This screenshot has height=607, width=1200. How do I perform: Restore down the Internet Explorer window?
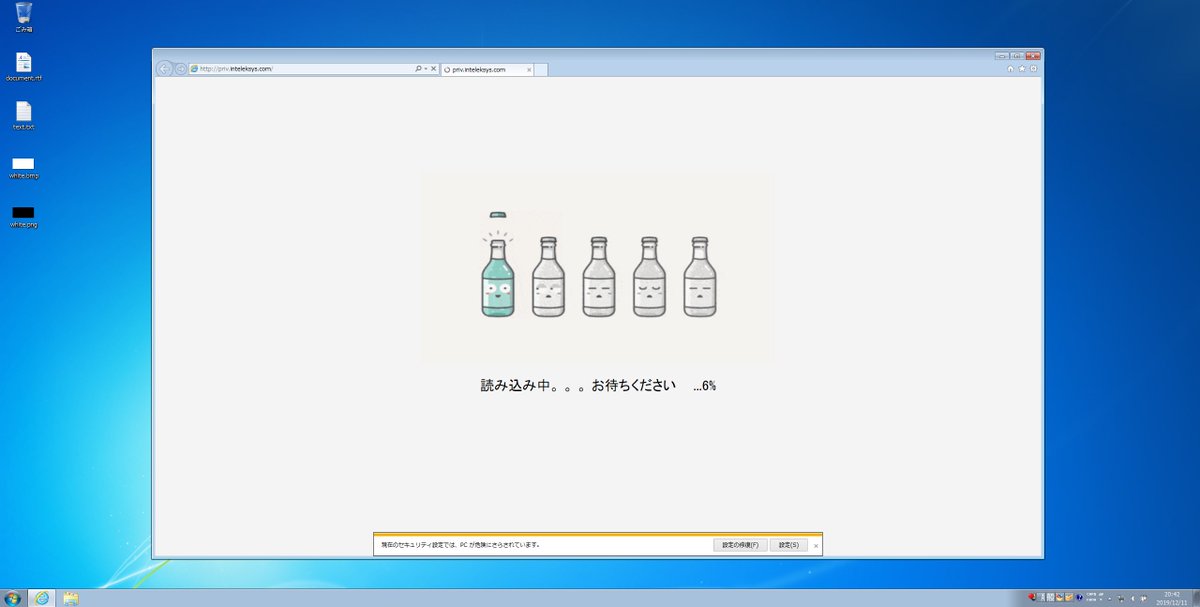tap(1015, 55)
